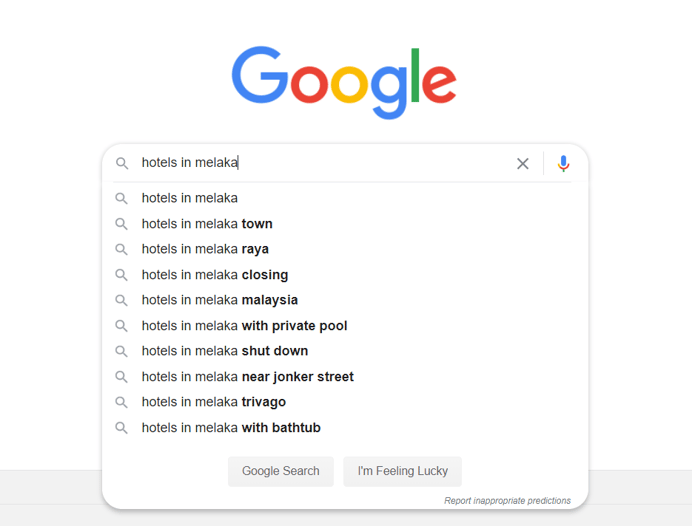Choose 'hotels in melaka with private pool'

point(244,326)
